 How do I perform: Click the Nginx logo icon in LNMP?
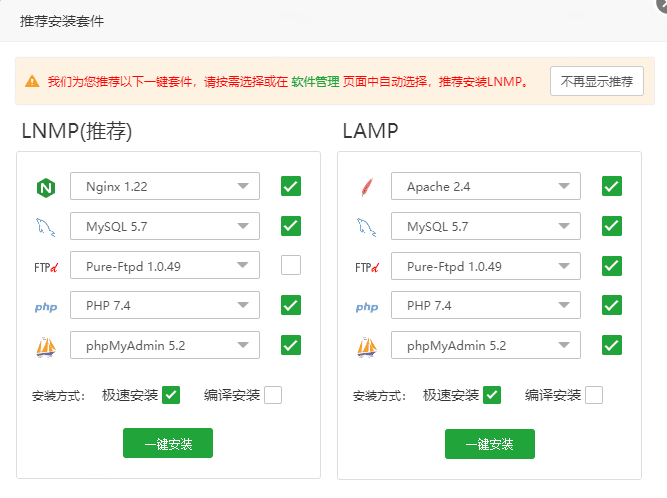point(45,187)
